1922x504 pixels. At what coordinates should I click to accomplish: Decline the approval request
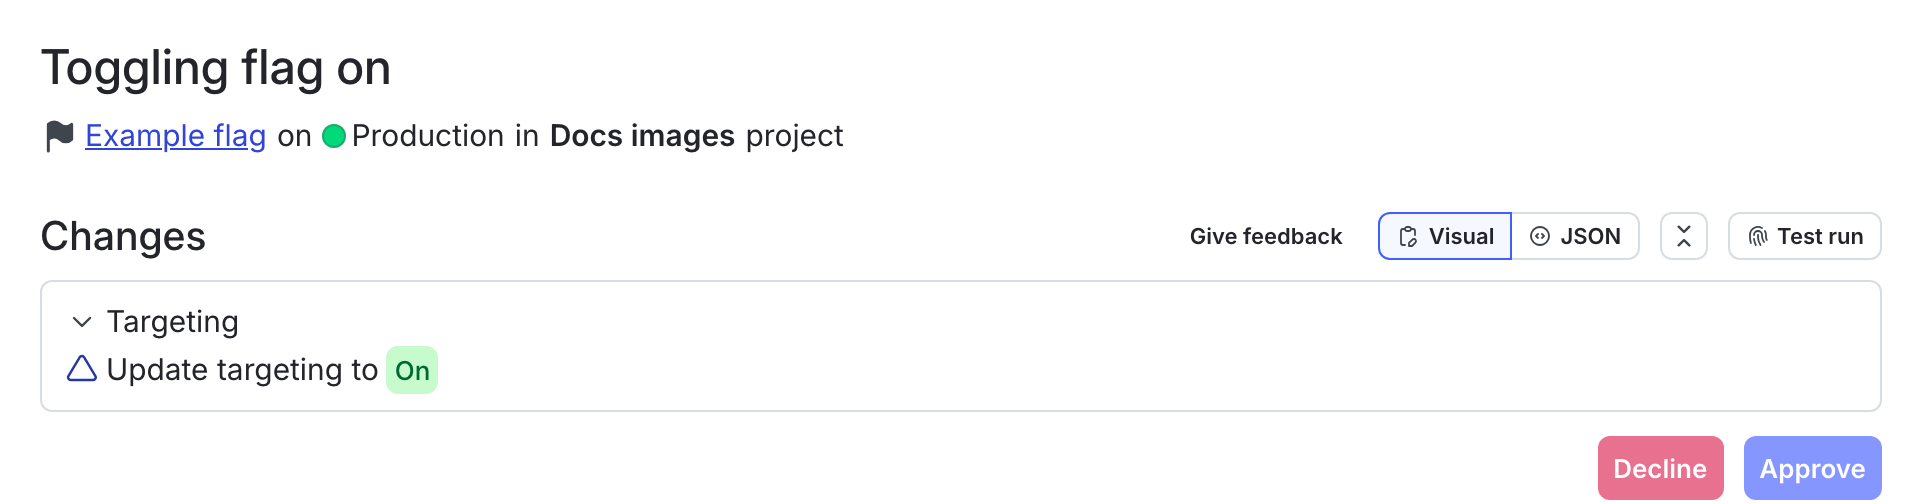tap(1660, 468)
